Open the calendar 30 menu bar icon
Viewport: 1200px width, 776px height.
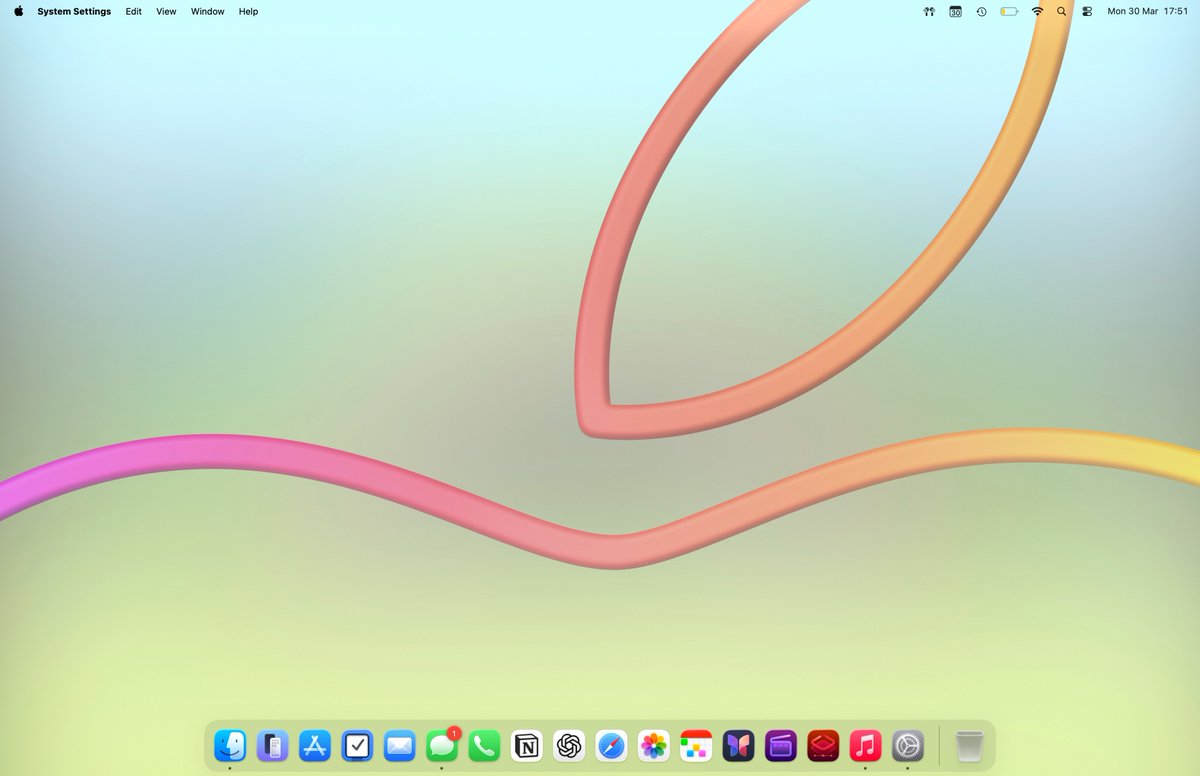click(x=955, y=11)
